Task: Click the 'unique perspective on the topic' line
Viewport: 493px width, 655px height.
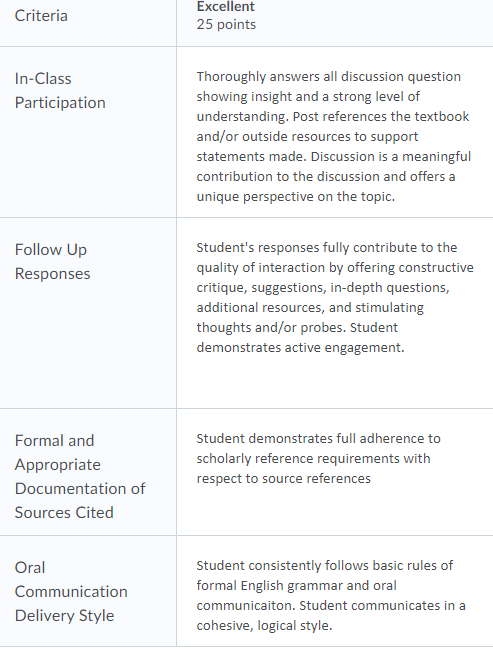Action: [296, 196]
